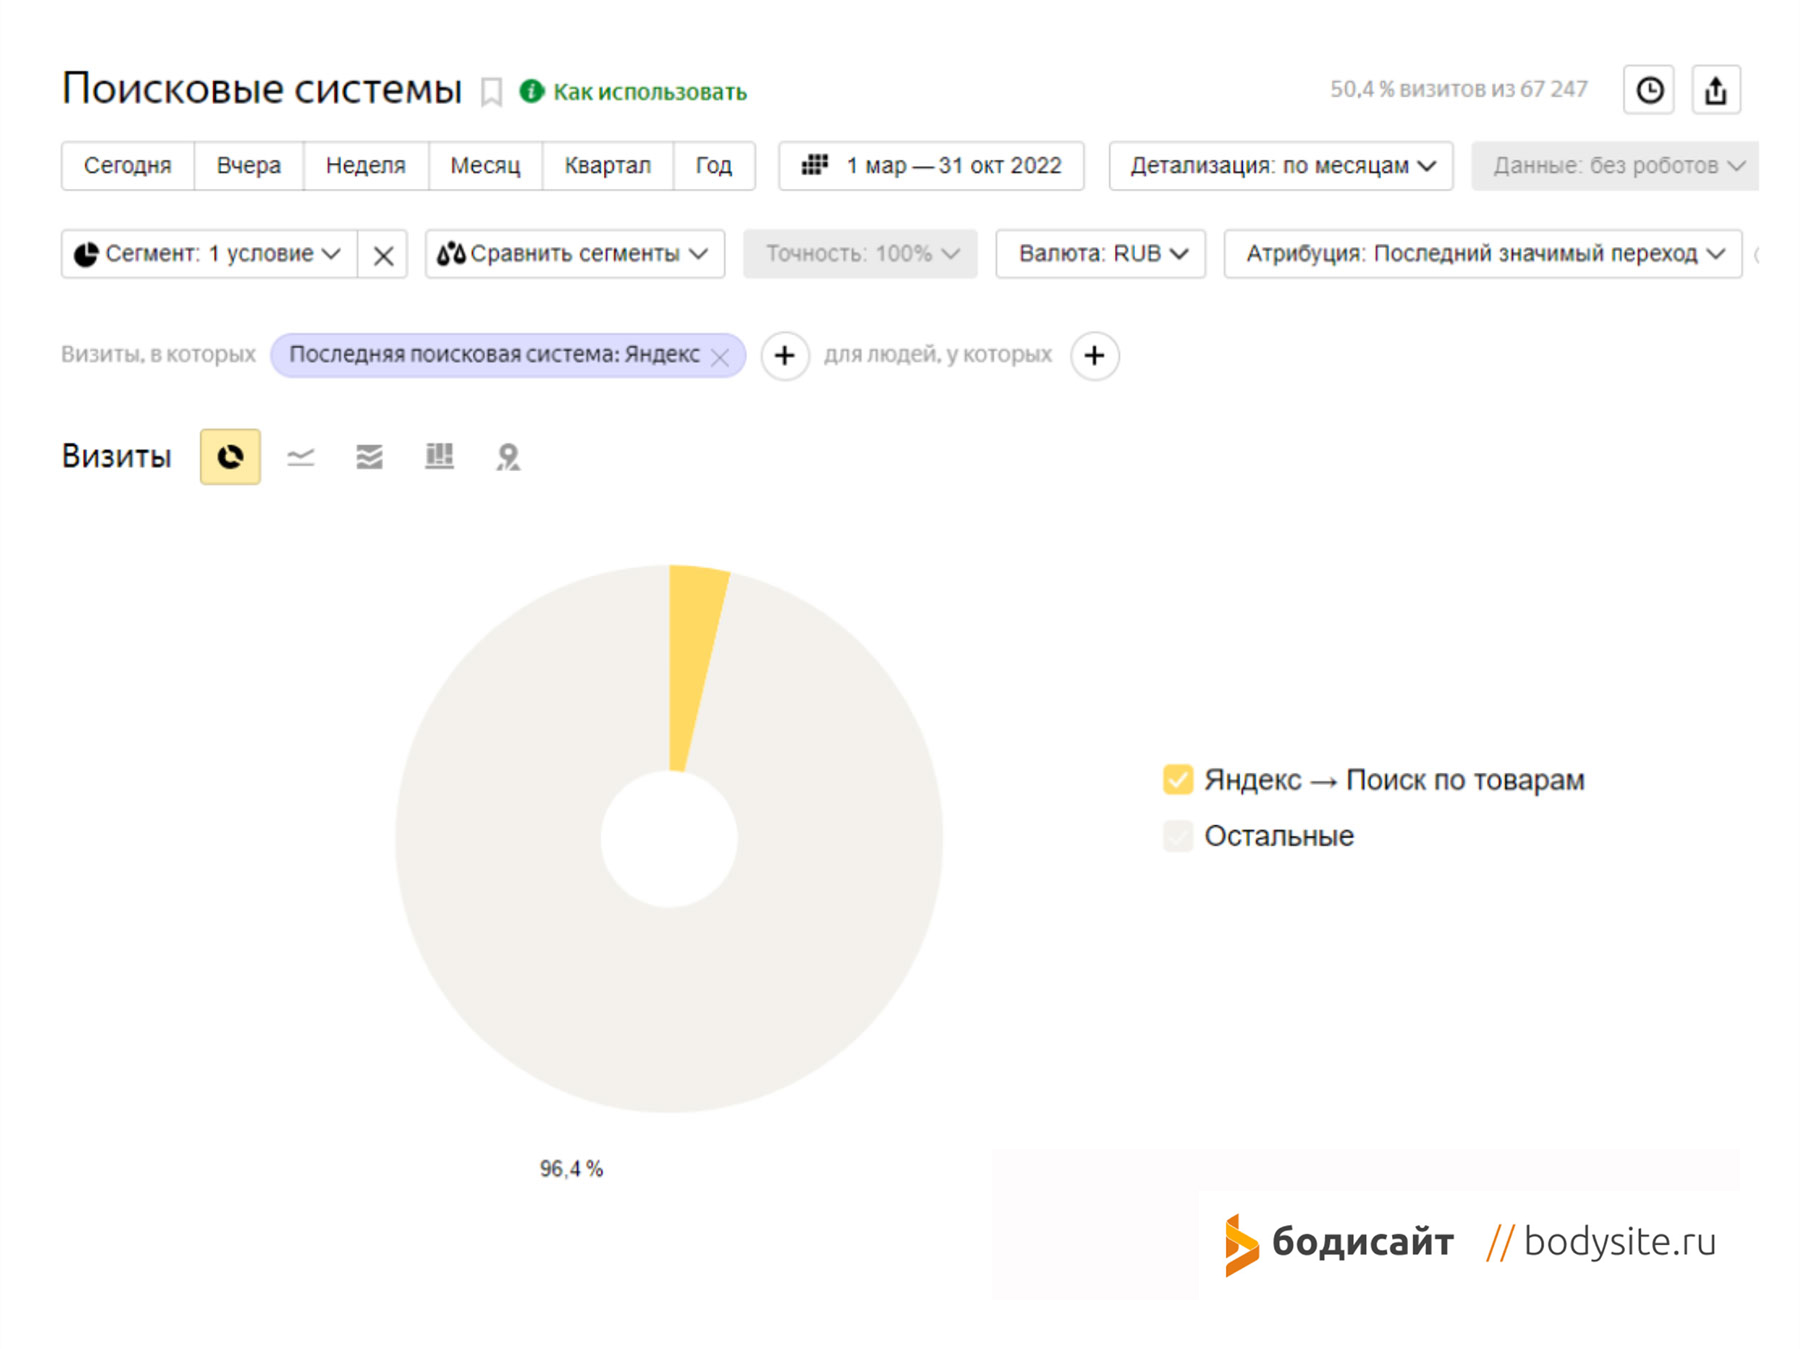Remove the Яндекс search system filter chip

pos(720,357)
